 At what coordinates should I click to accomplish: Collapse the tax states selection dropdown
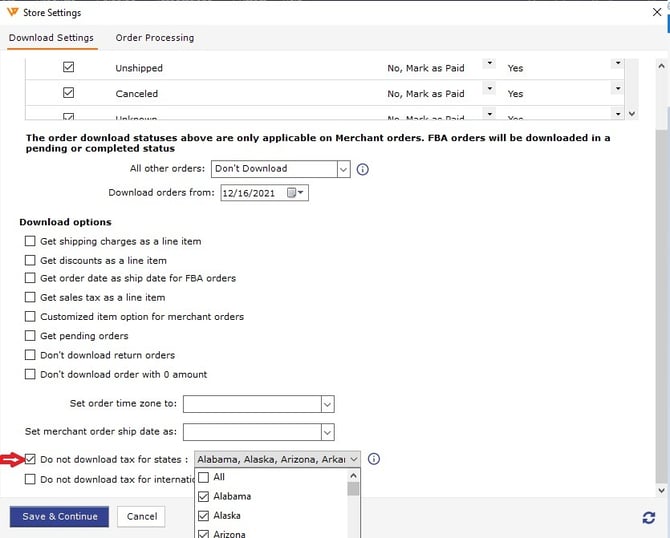pos(354,460)
